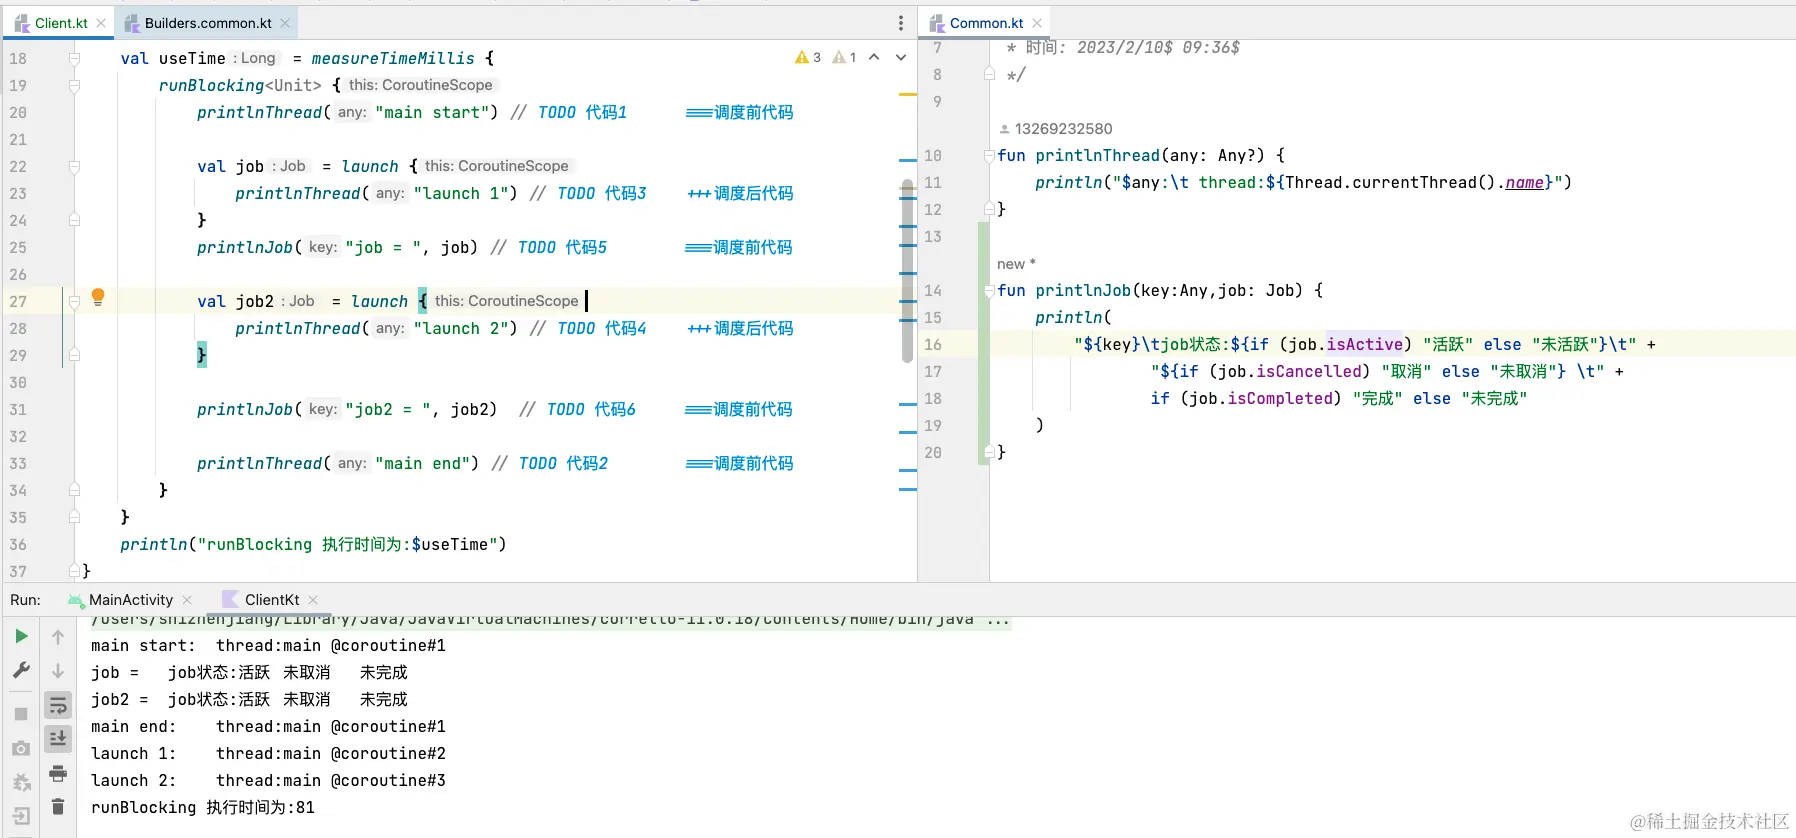Collapse the launch block at line 22
The width and height of the screenshot is (1796, 838).
coord(74,167)
